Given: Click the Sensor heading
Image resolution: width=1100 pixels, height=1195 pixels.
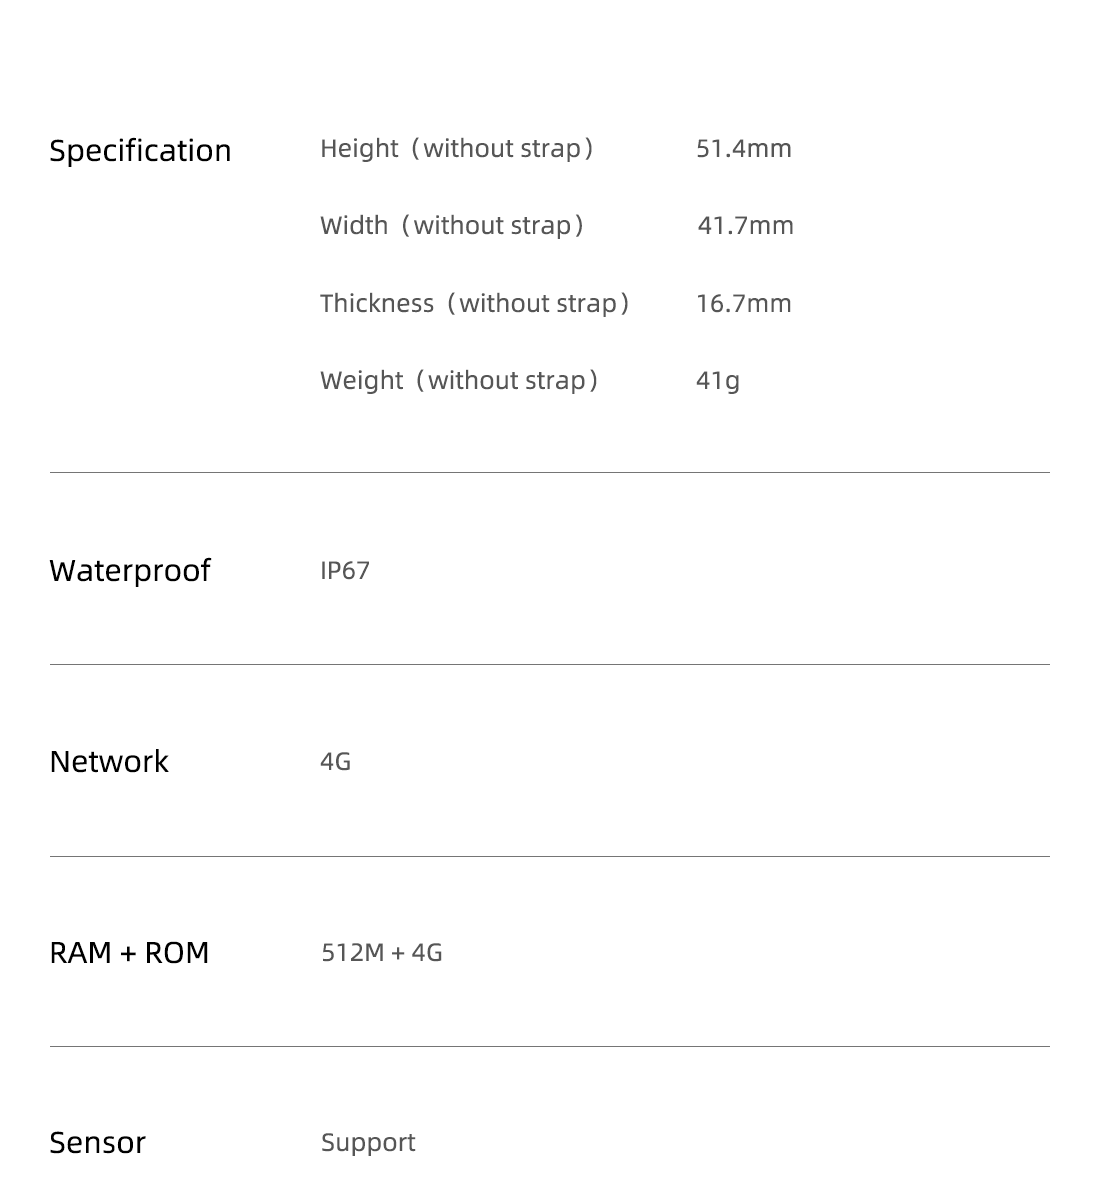Looking at the screenshot, I should [x=98, y=1143].
